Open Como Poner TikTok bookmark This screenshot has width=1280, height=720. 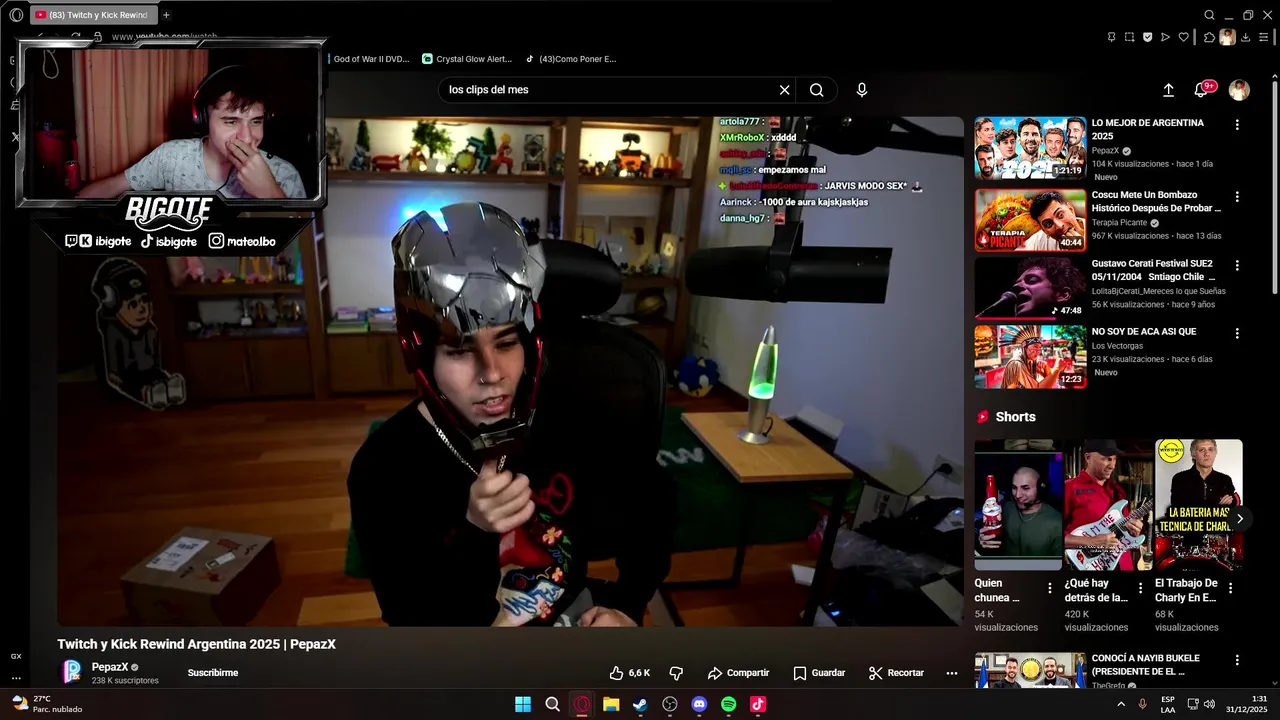pos(571,59)
